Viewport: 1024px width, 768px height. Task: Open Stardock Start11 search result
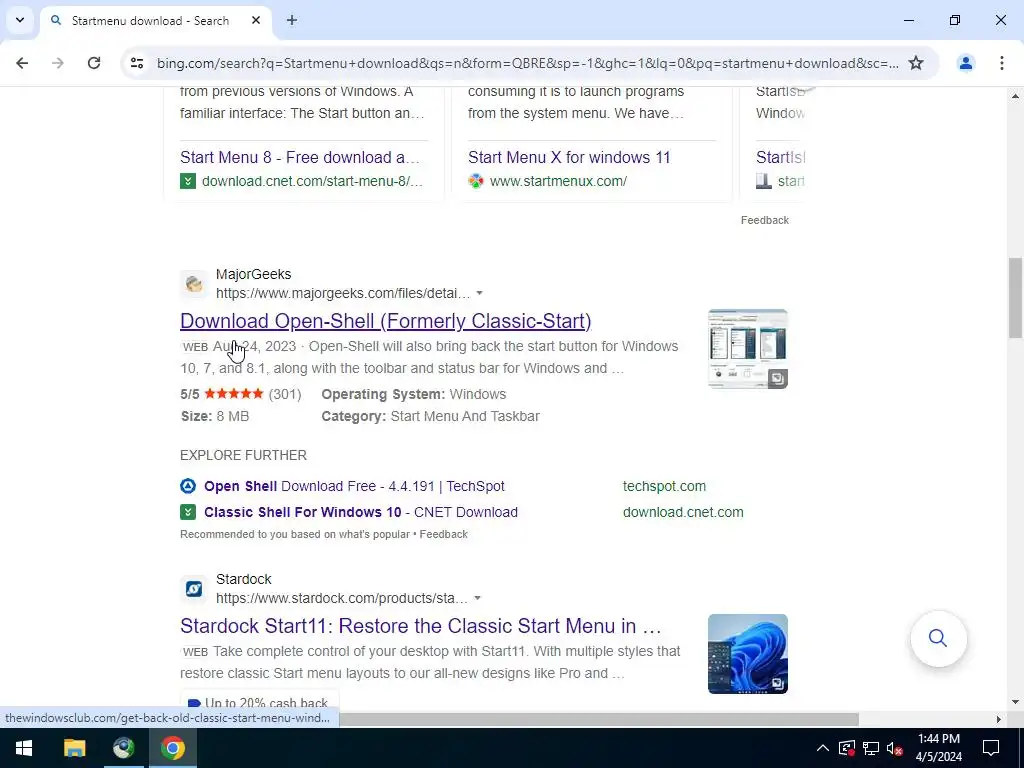tap(421, 626)
